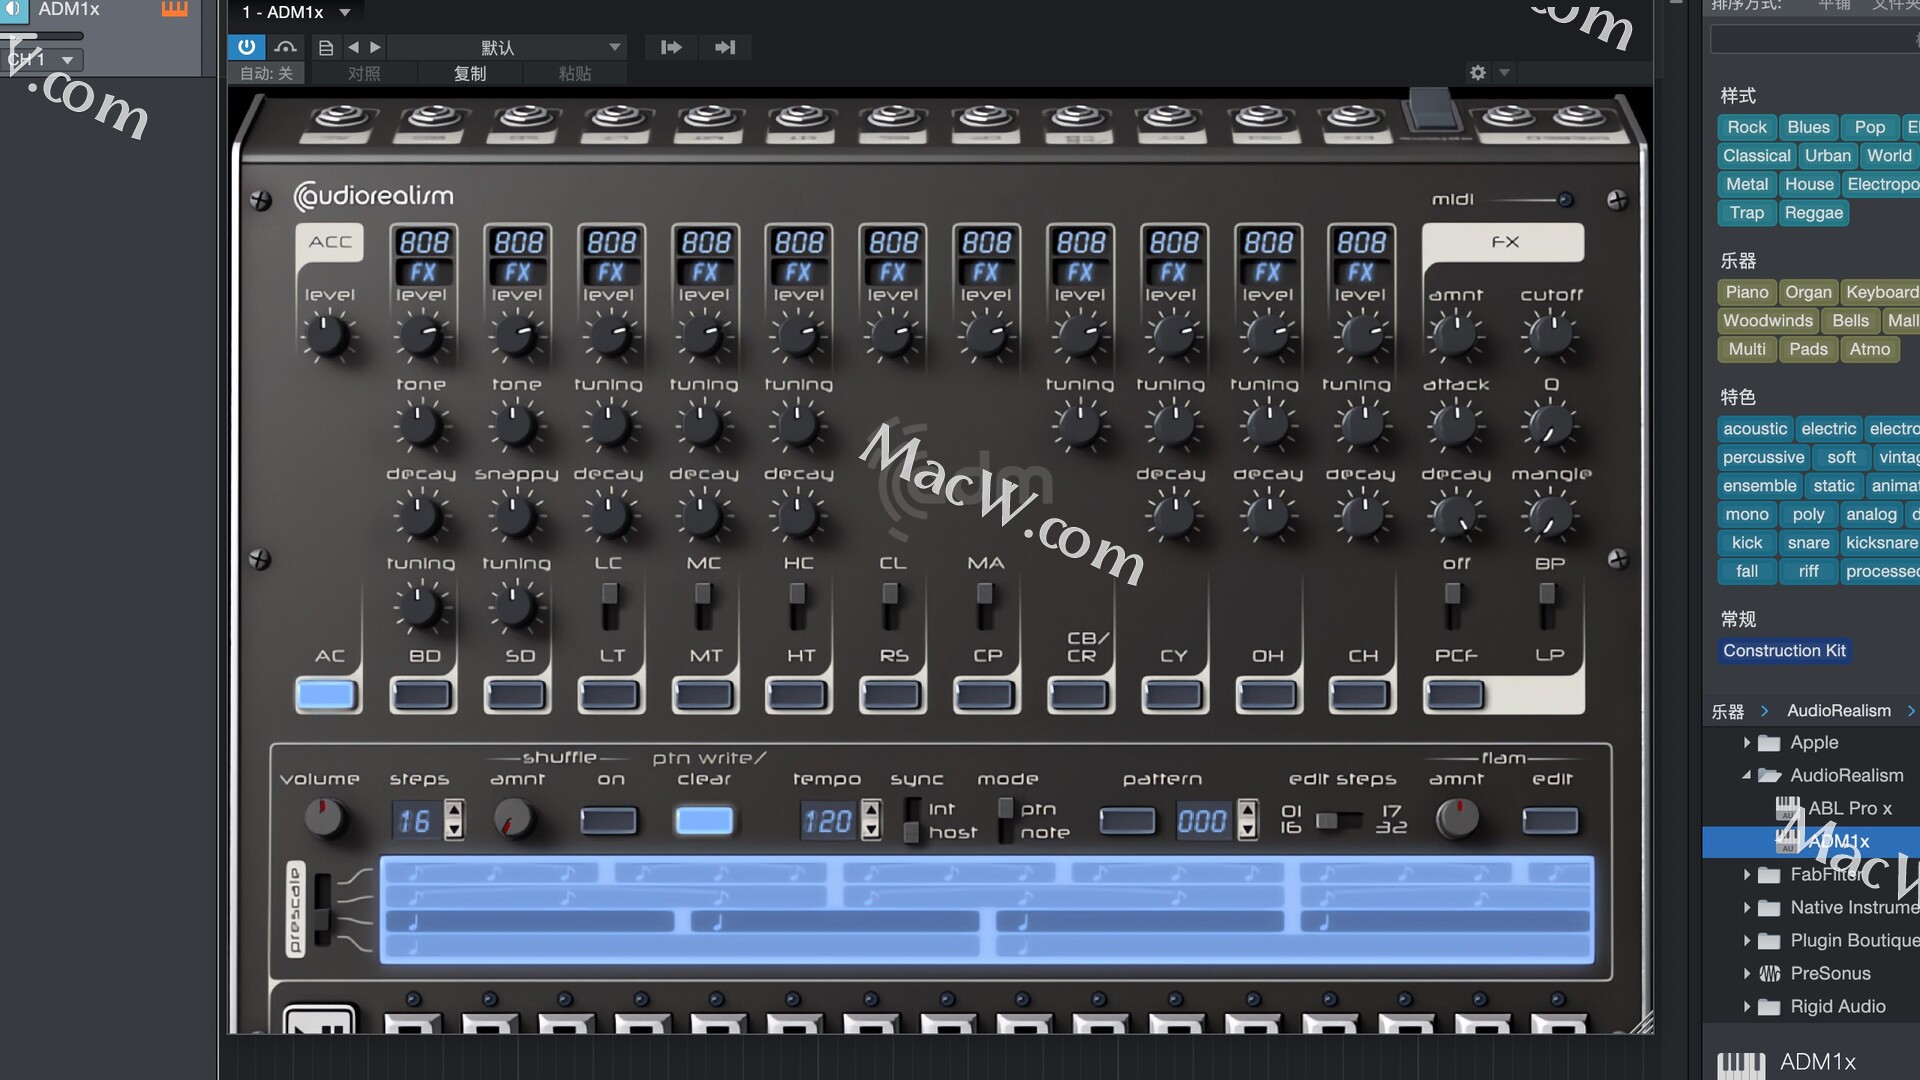Select the Woodwinds instrument tag
Screen dimensions: 1920x1080
click(1767, 321)
